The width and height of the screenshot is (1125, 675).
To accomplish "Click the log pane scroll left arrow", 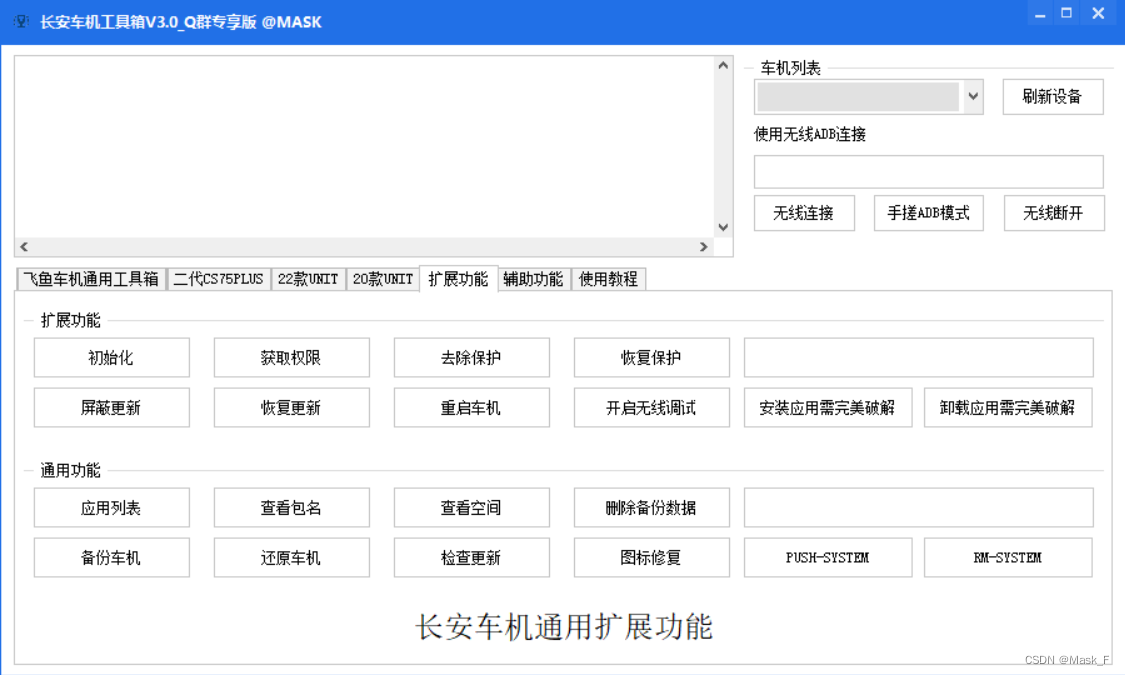I will click(x=24, y=247).
